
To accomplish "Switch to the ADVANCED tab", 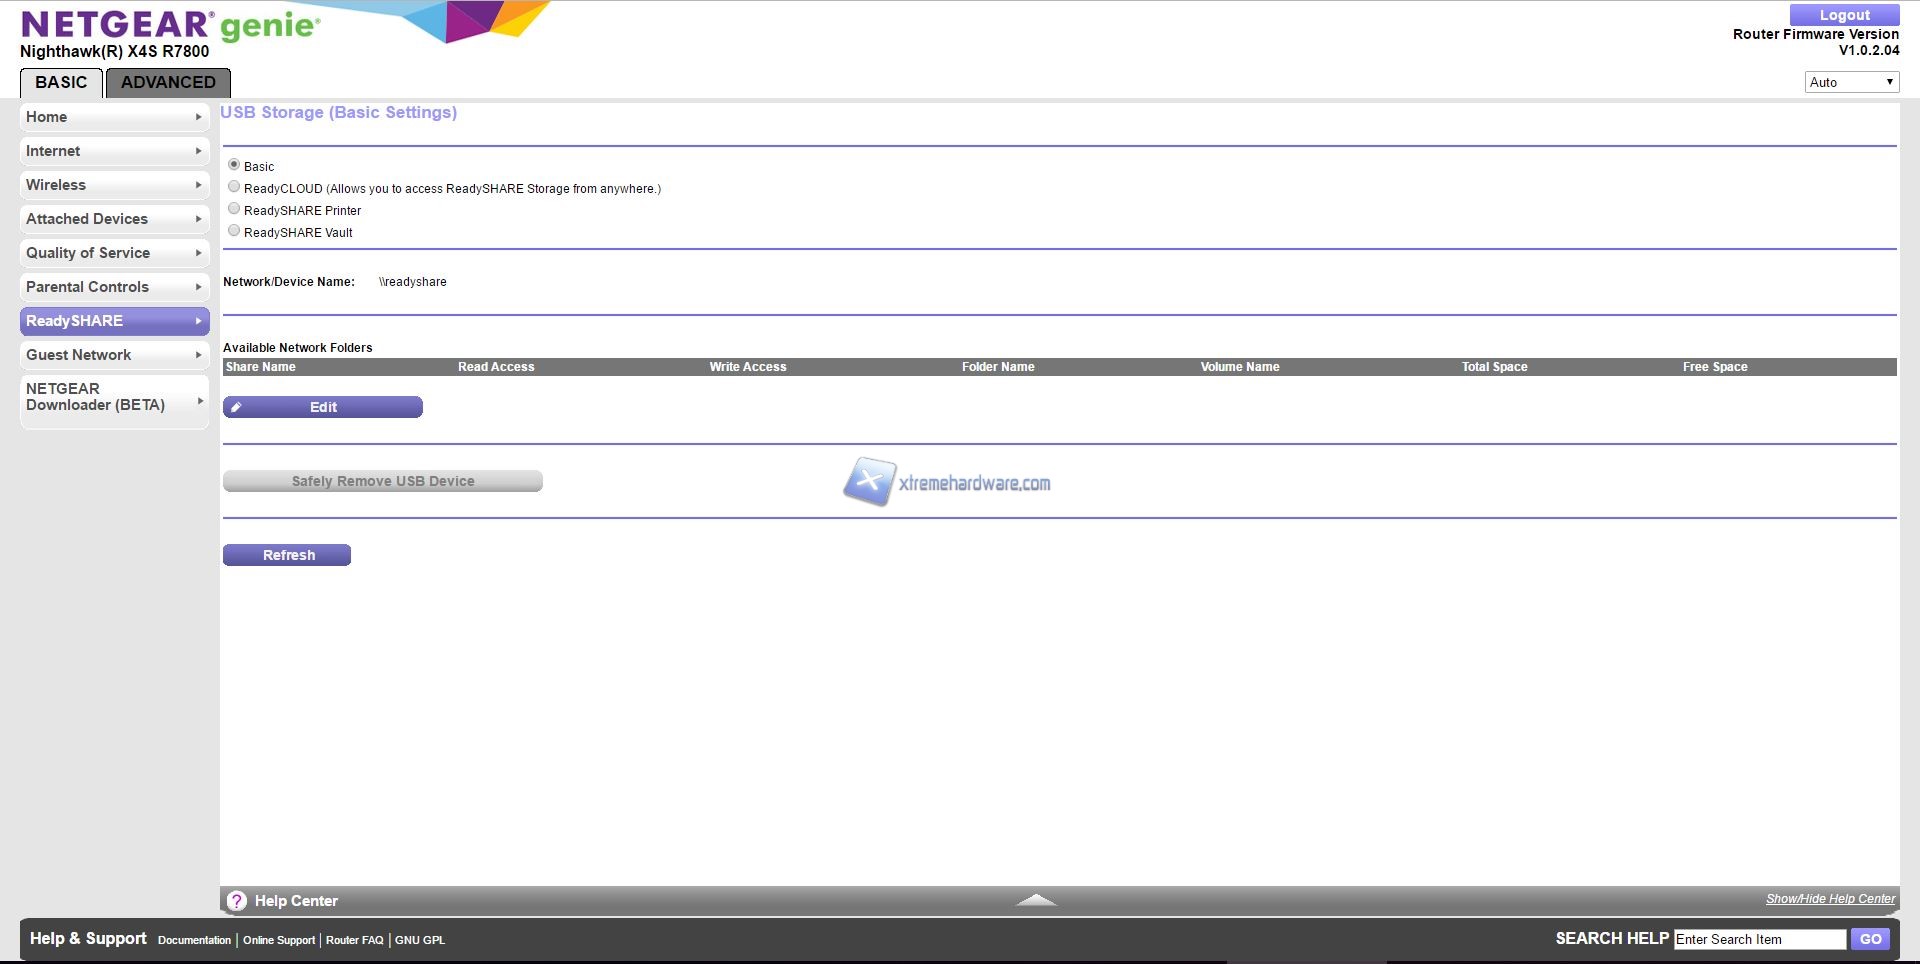I will point(168,82).
